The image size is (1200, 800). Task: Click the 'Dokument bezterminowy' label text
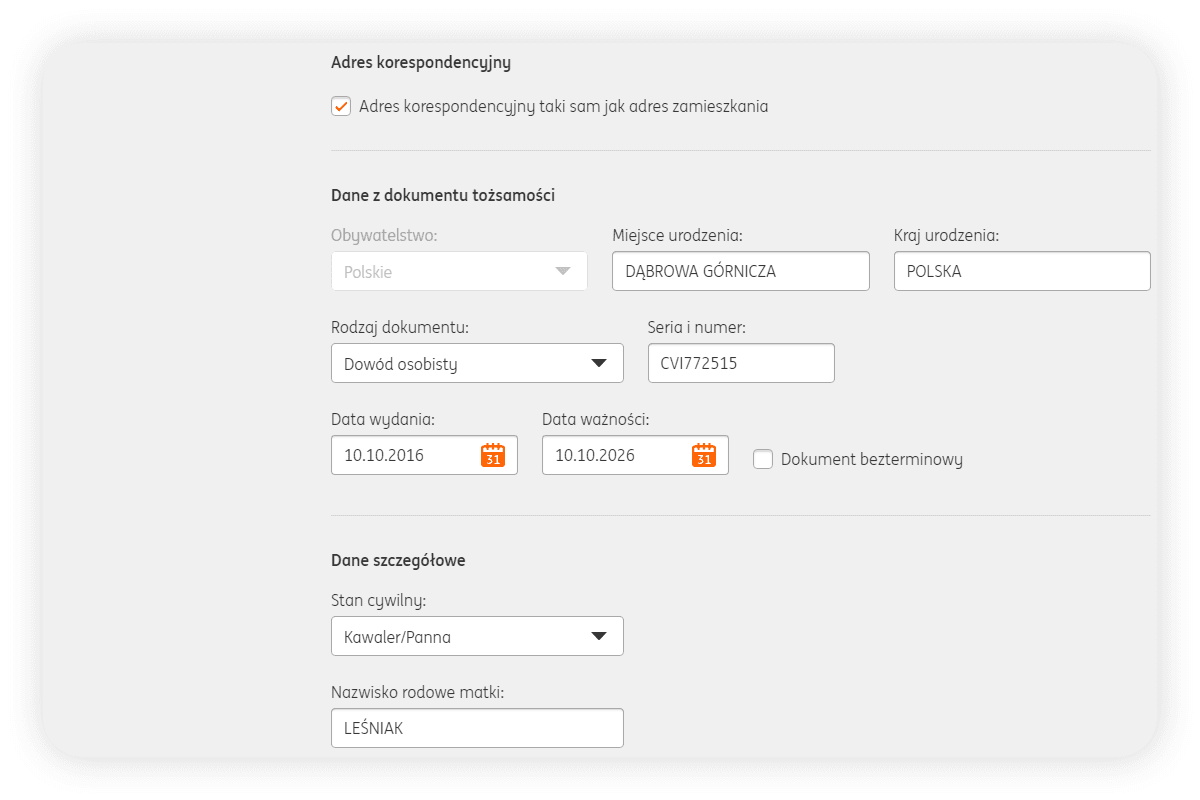tap(871, 460)
